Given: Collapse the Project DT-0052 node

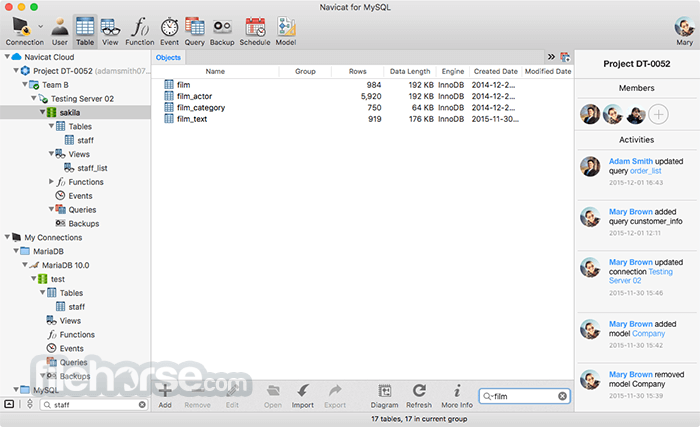Looking at the screenshot, I should point(16,71).
